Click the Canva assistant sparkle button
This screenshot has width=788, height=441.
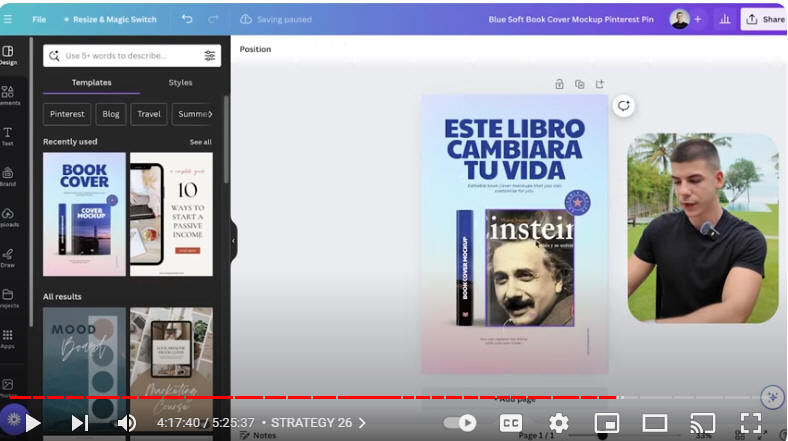click(772, 397)
